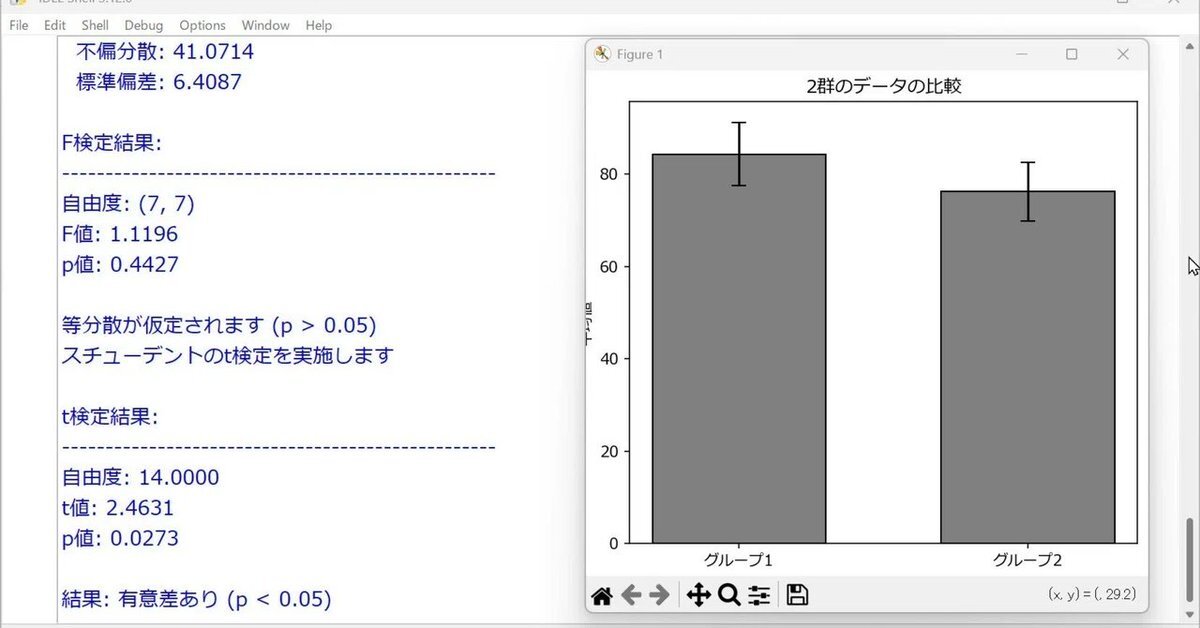Open the Window menu
This screenshot has height=628, width=1200.
point(266,25)
